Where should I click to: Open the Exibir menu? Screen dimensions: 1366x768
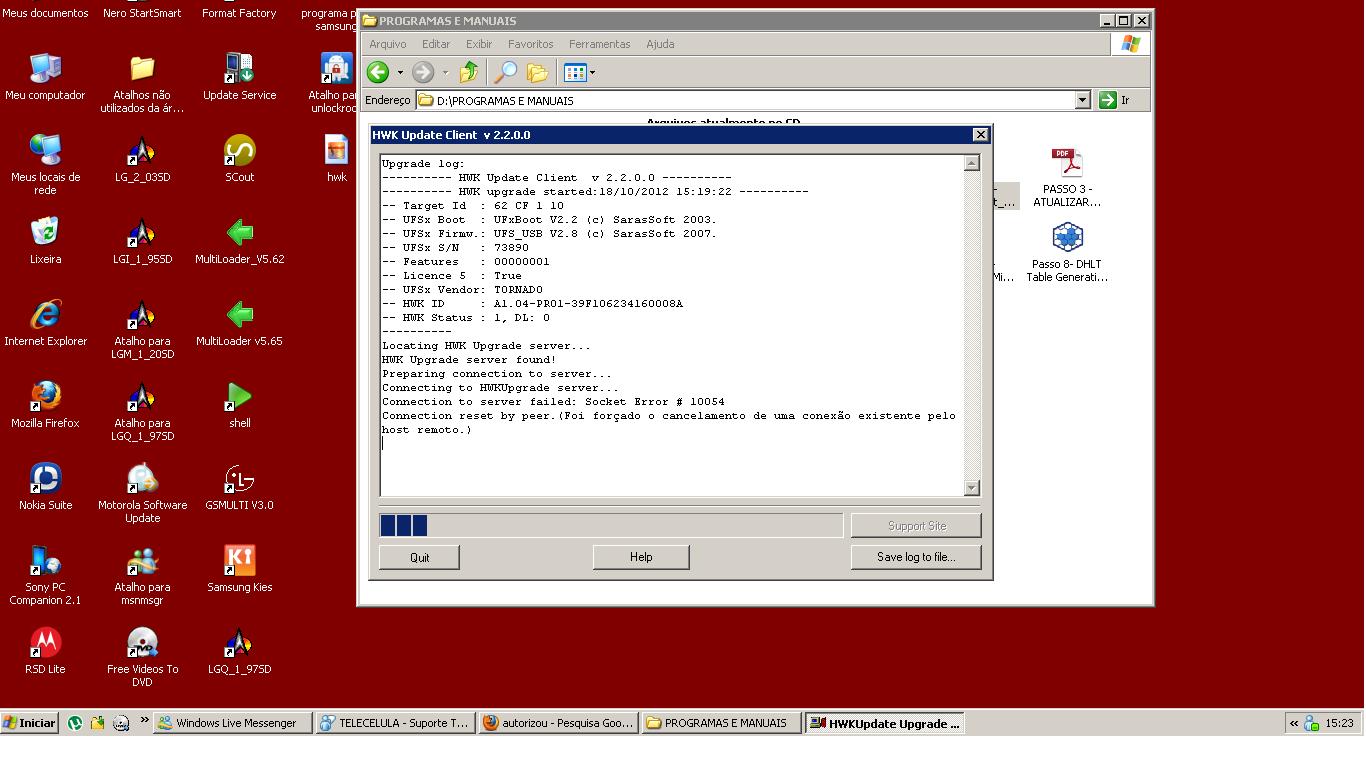(479, 44)
